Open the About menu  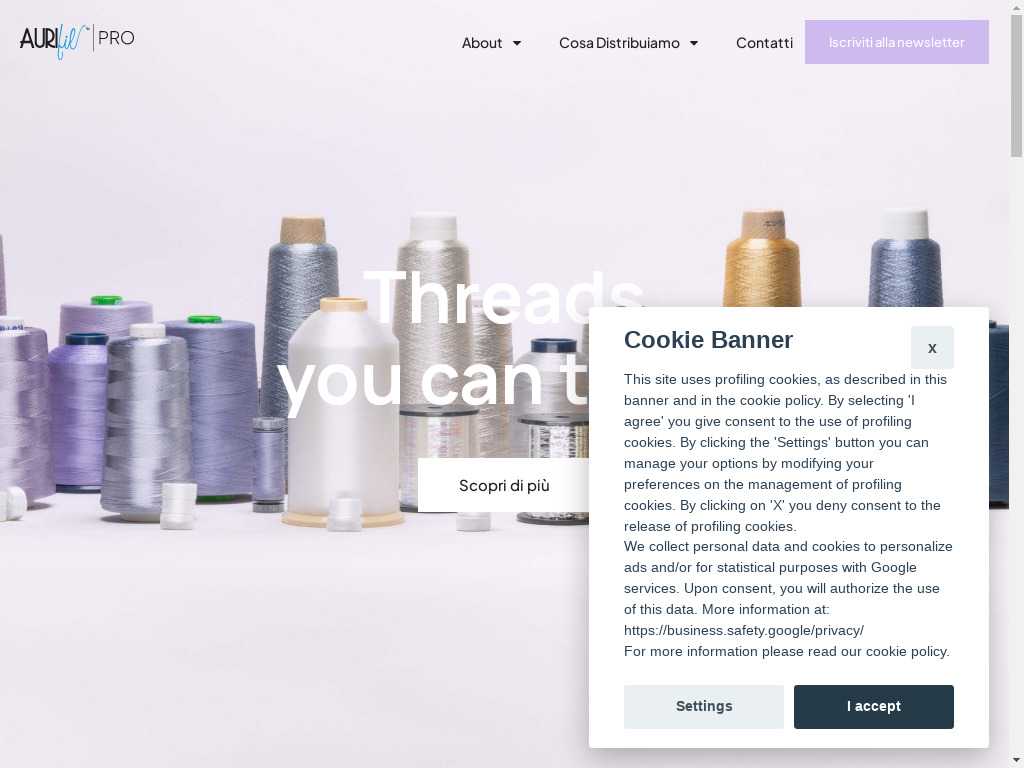482,43
